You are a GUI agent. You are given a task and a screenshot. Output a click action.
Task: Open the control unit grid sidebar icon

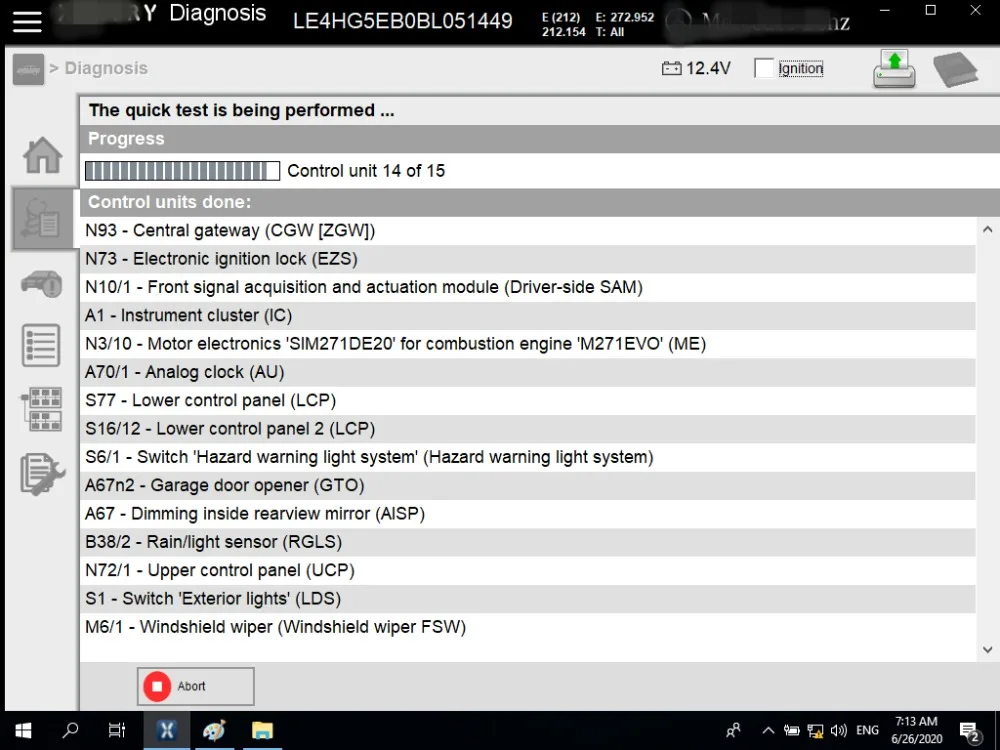click(x=42, y=409)
